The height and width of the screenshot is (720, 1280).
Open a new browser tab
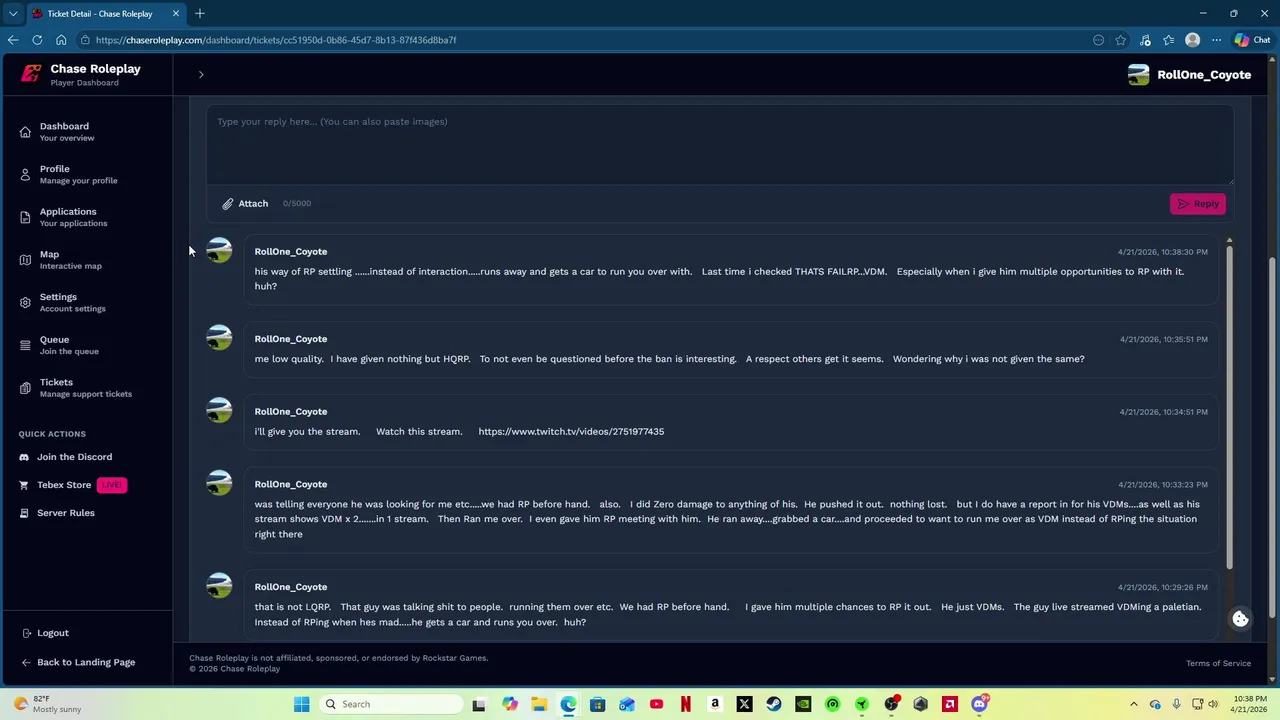(200, 13)
